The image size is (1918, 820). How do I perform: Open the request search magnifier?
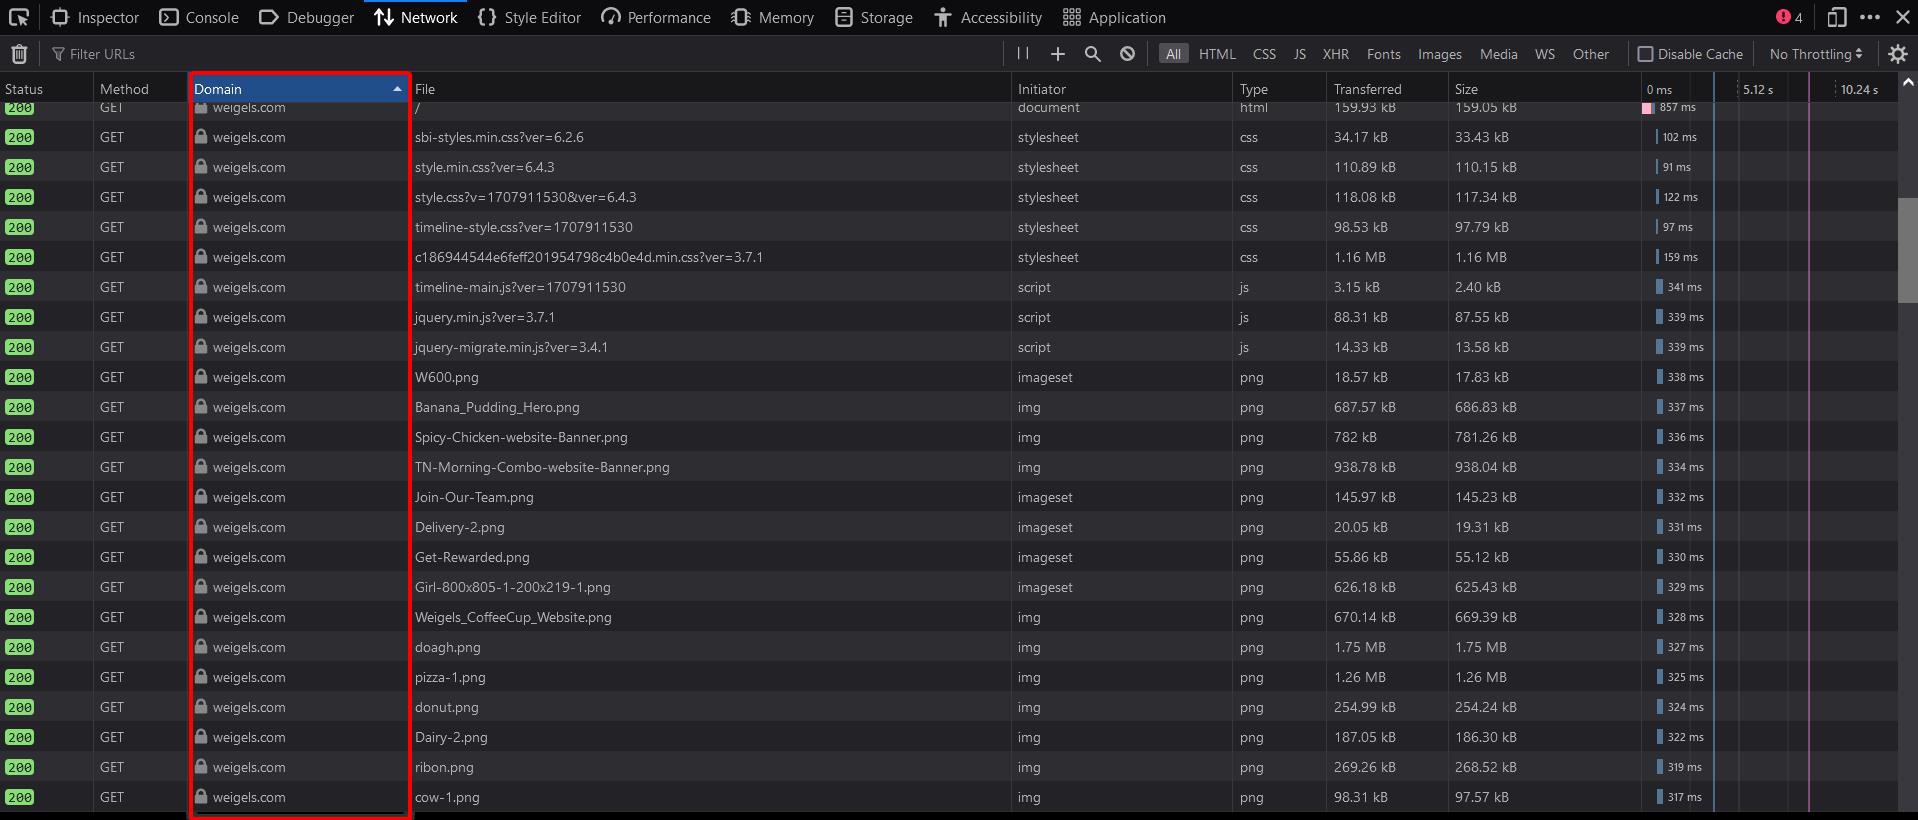(1092, 54)
